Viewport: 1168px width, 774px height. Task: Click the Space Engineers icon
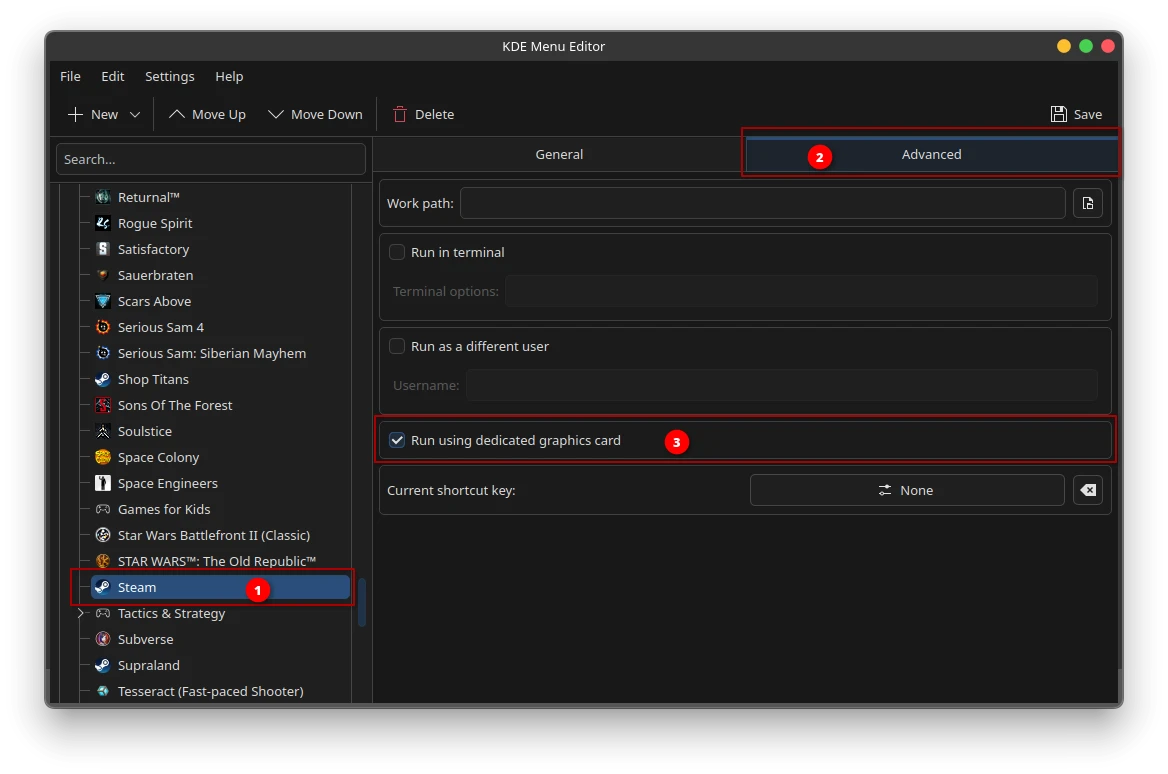tap(103, 483)
